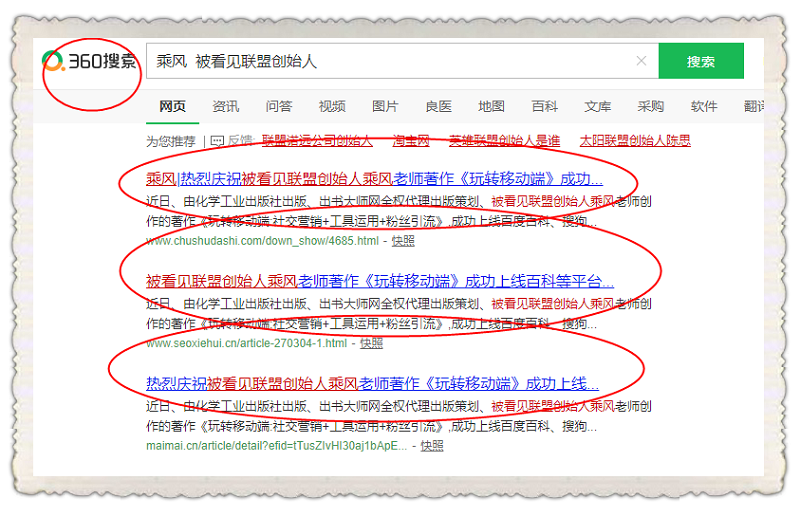Screen dimensions: 800x517
Task: Click inside the search input field
Action: 390,61
